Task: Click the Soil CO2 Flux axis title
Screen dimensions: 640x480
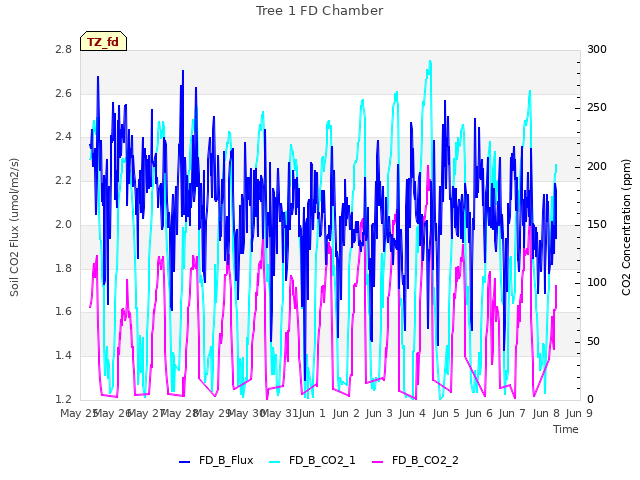Action: tap(14, 227)
